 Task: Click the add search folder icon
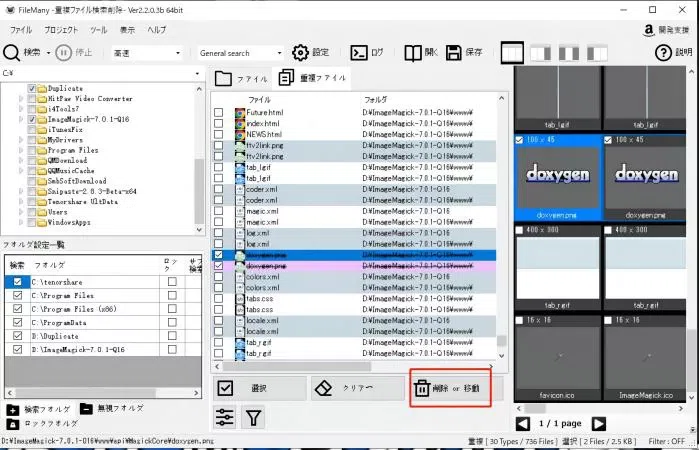pos(13,410)
